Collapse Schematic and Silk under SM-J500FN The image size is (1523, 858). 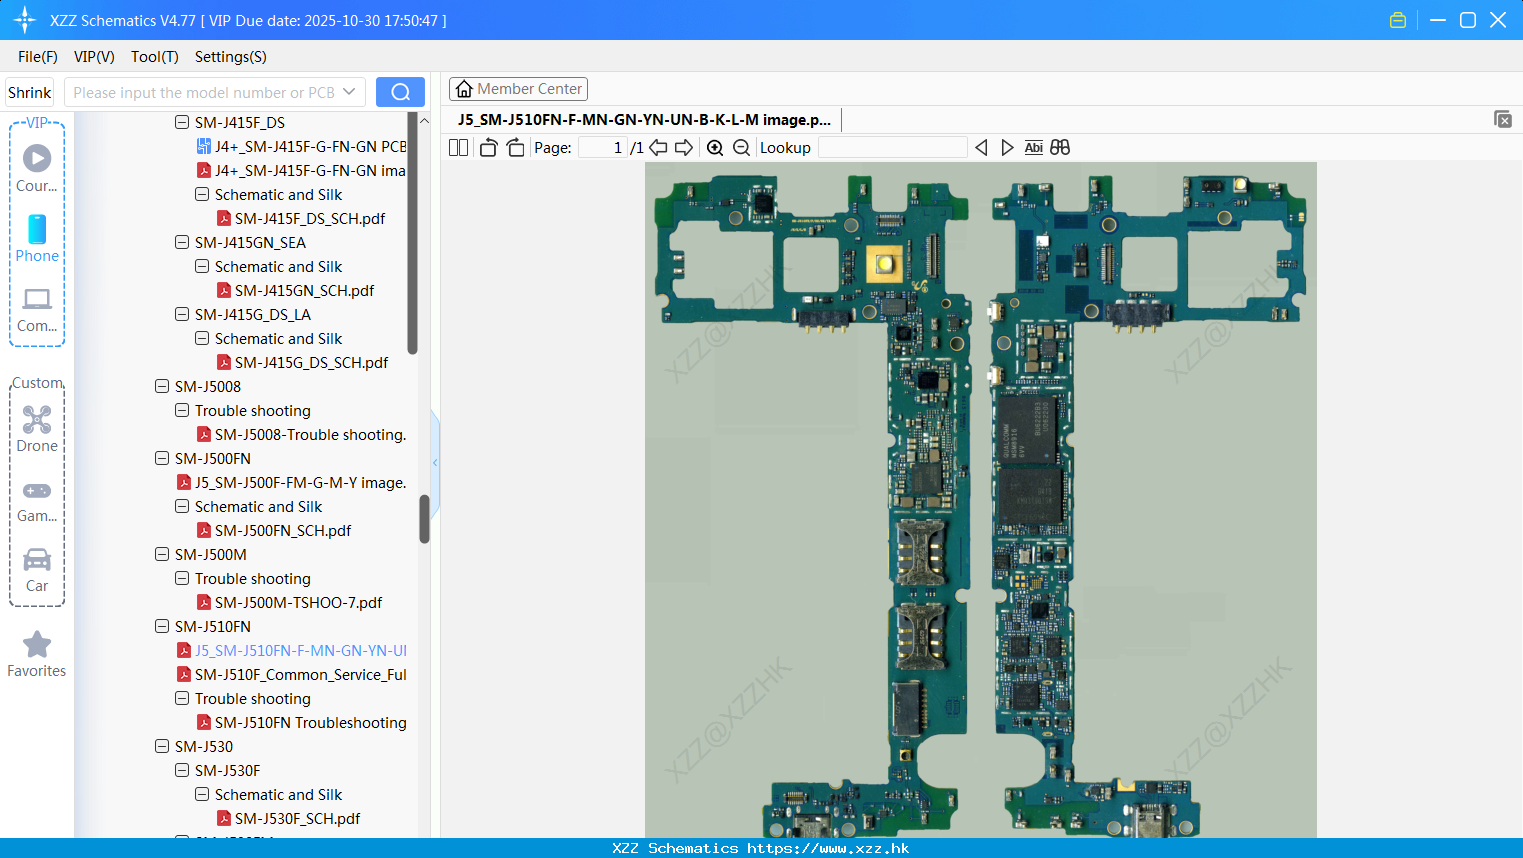[x=182, y=506]
